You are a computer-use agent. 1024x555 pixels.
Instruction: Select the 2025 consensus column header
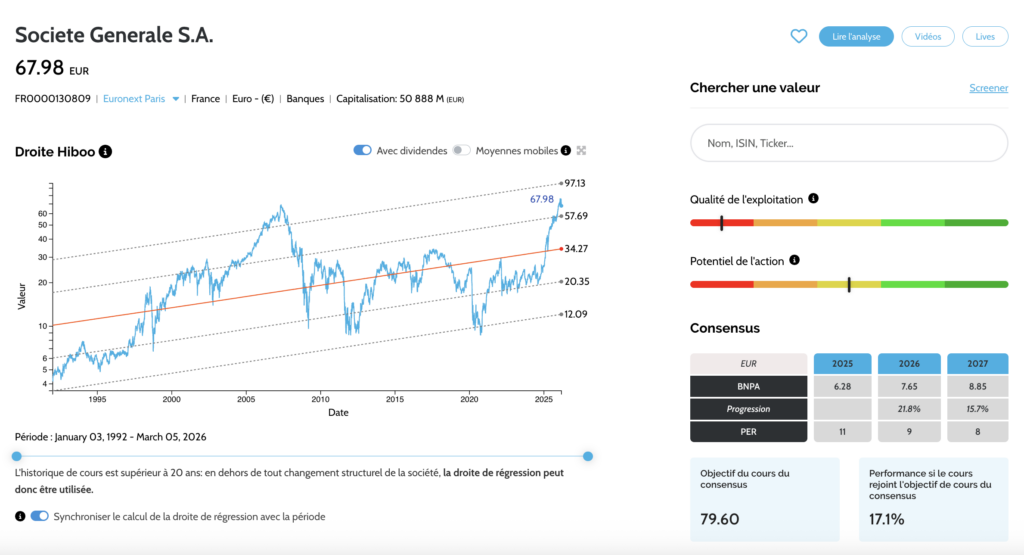point(841,363)
